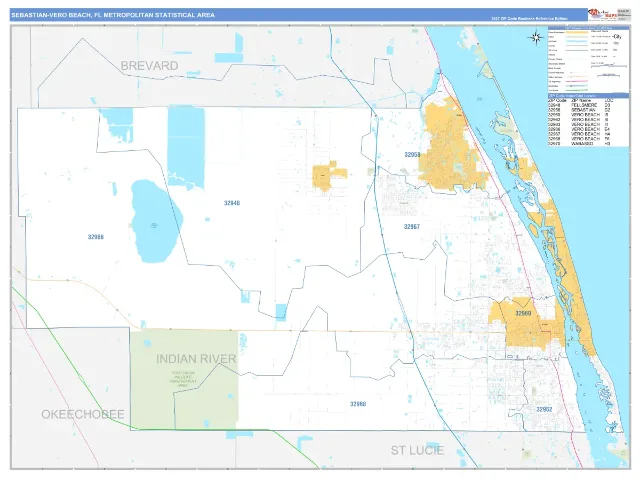This screenshot has width=640, height=480.
Task: Click ZIP code label 32967
Action: click(411, 227)
